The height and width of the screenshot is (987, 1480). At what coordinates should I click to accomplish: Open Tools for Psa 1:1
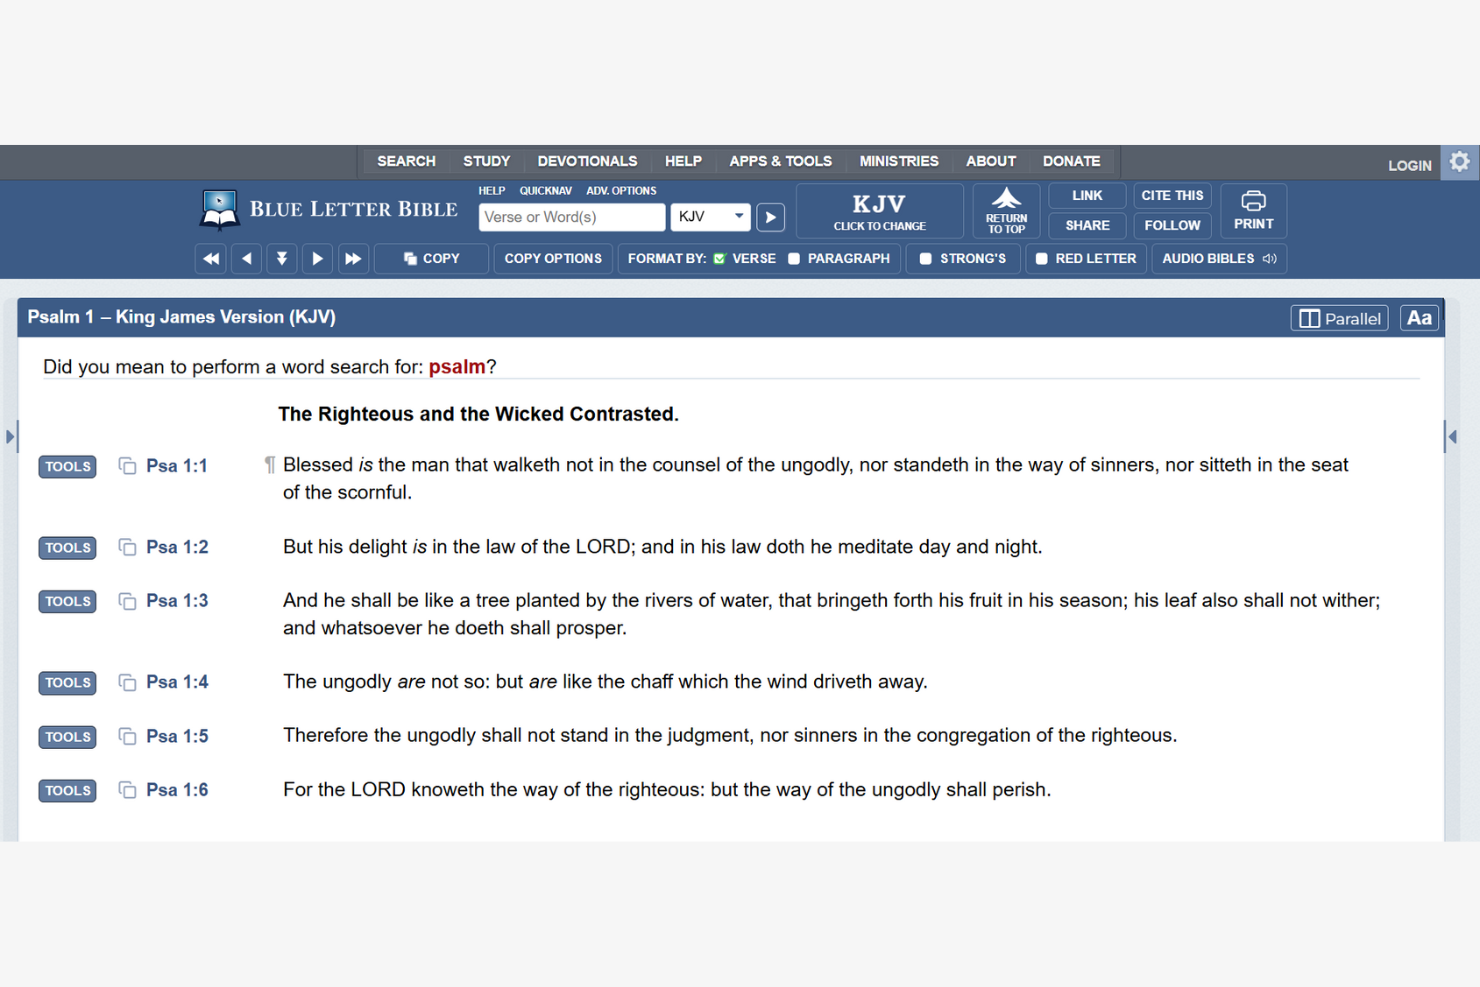pyautogui.click(x=67, y=467)
